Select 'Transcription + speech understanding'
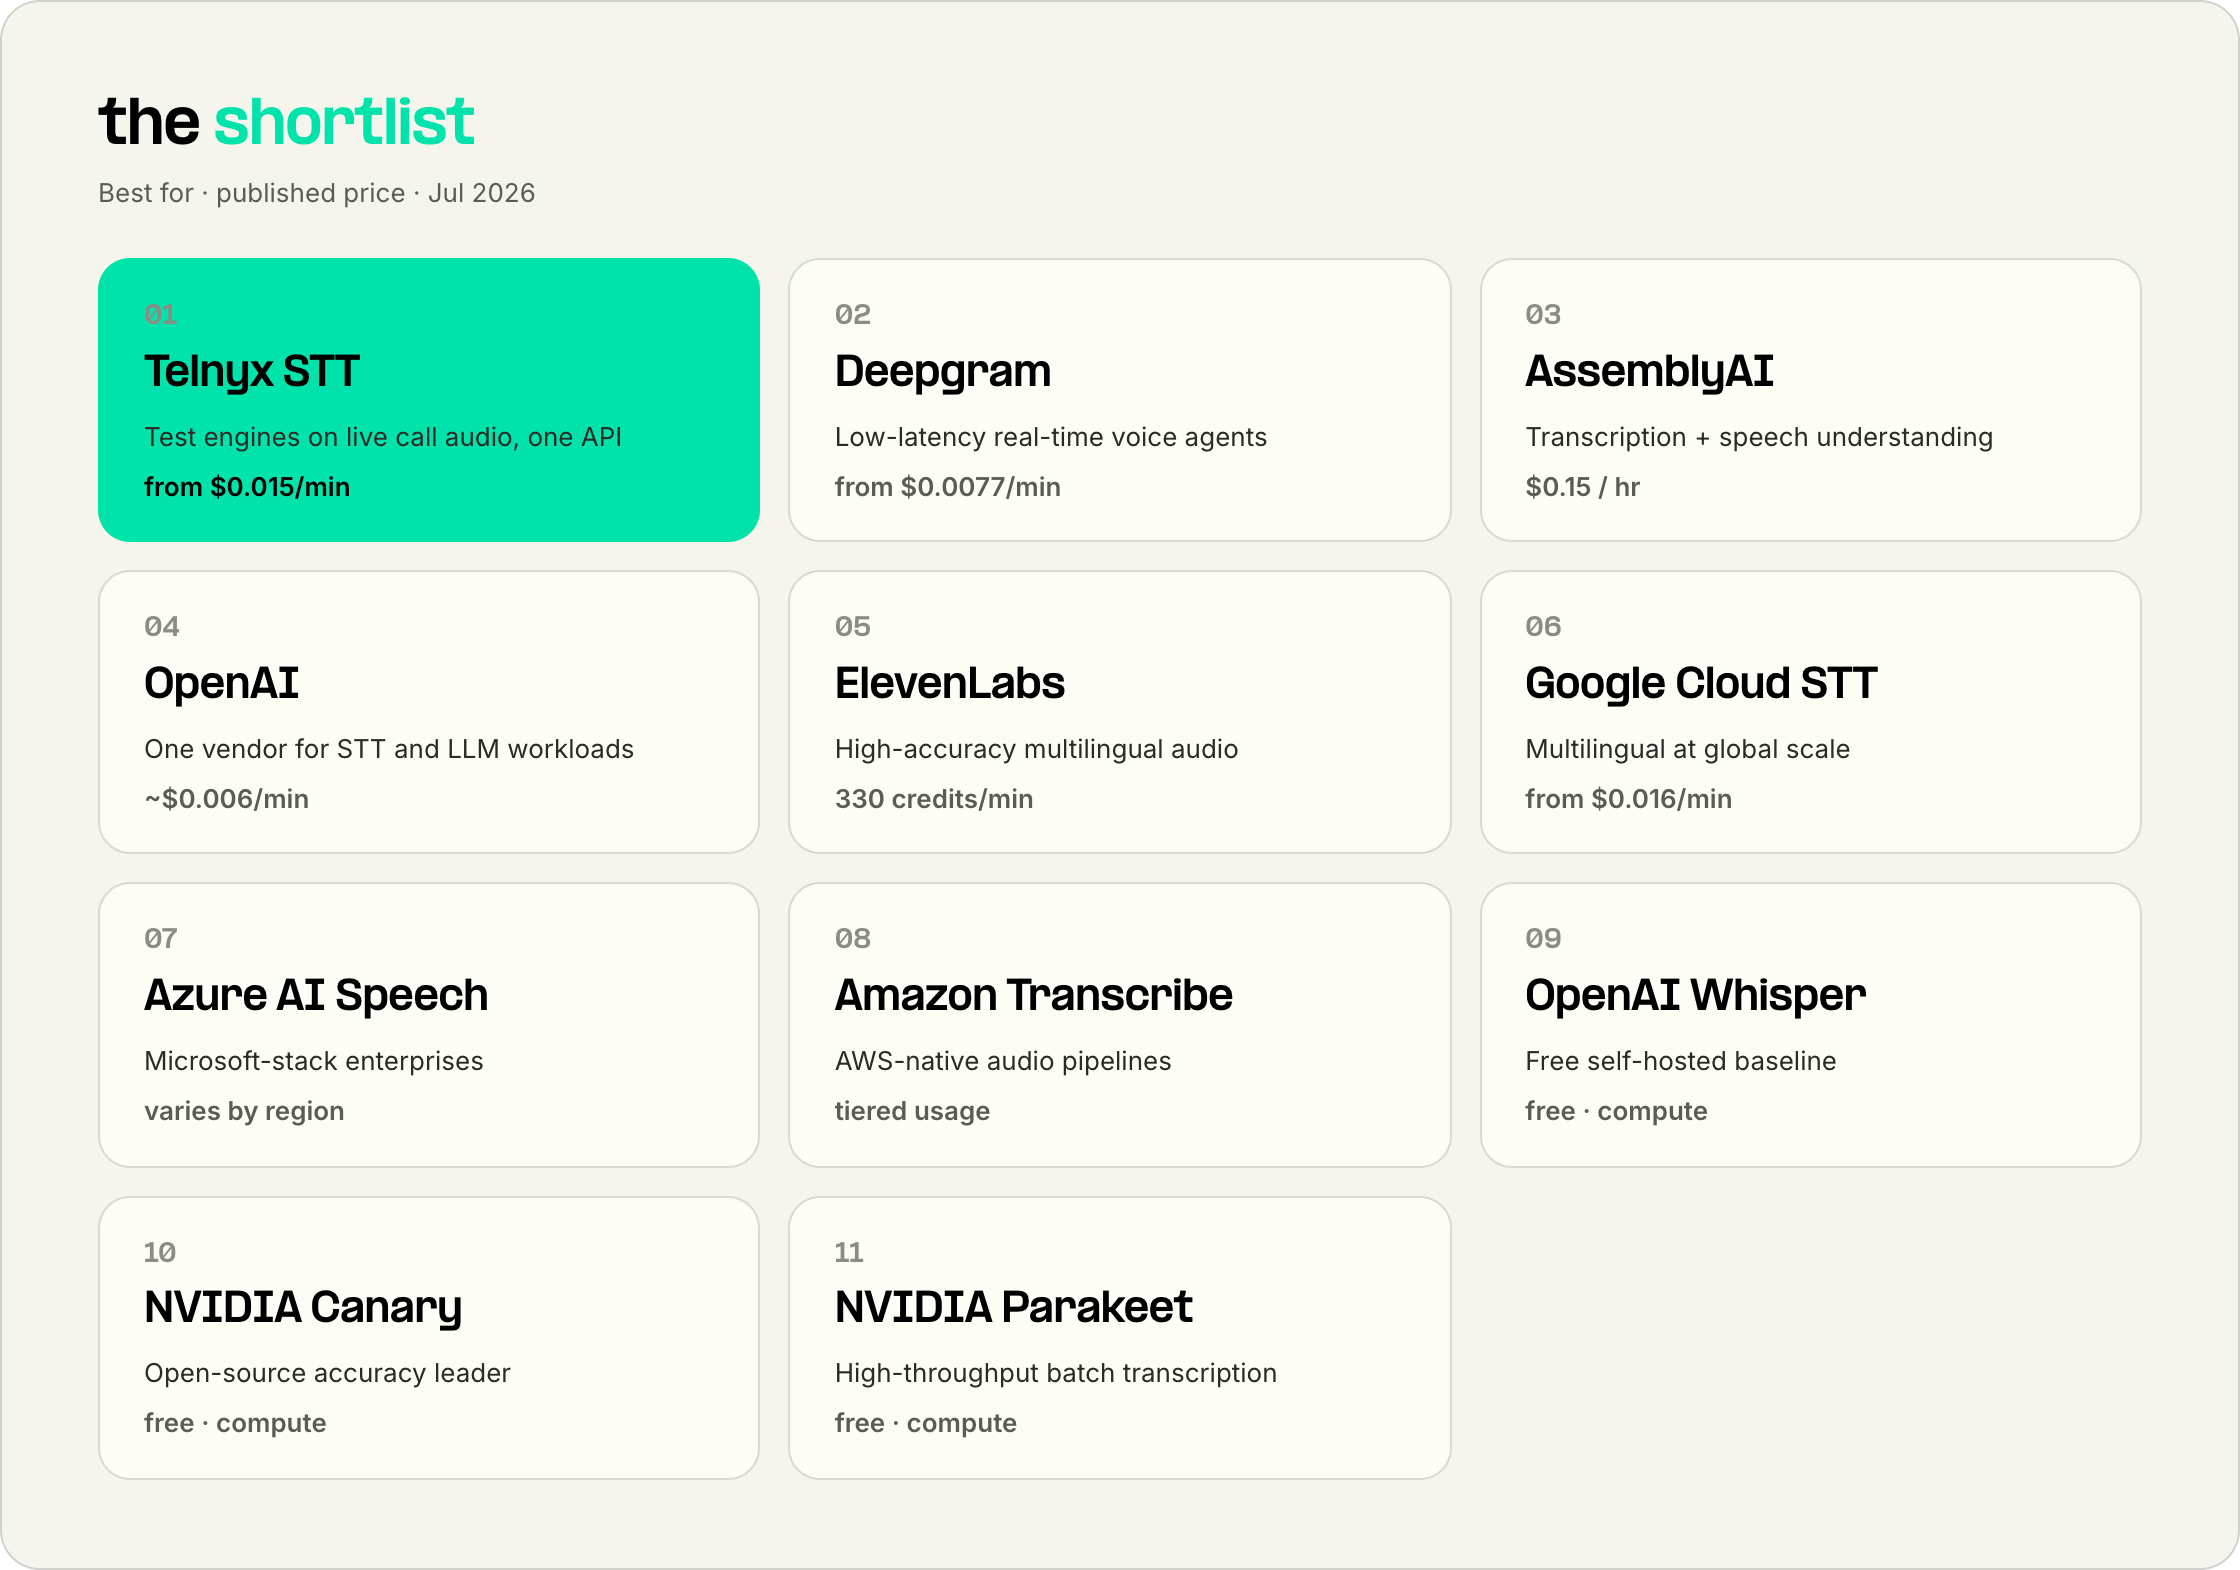Image resolution: width=2240 pixels, height=1570 pixels. click(1759, 437)
